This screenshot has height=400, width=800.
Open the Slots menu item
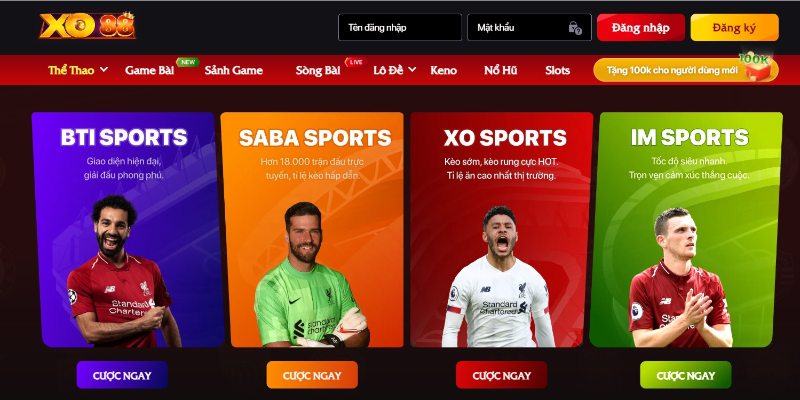[x=557, y=70]
